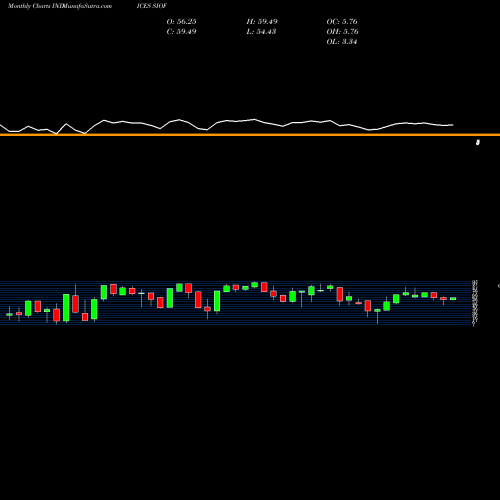
Task: Select the open value "O: 56.25"
Action: [181, 21]
